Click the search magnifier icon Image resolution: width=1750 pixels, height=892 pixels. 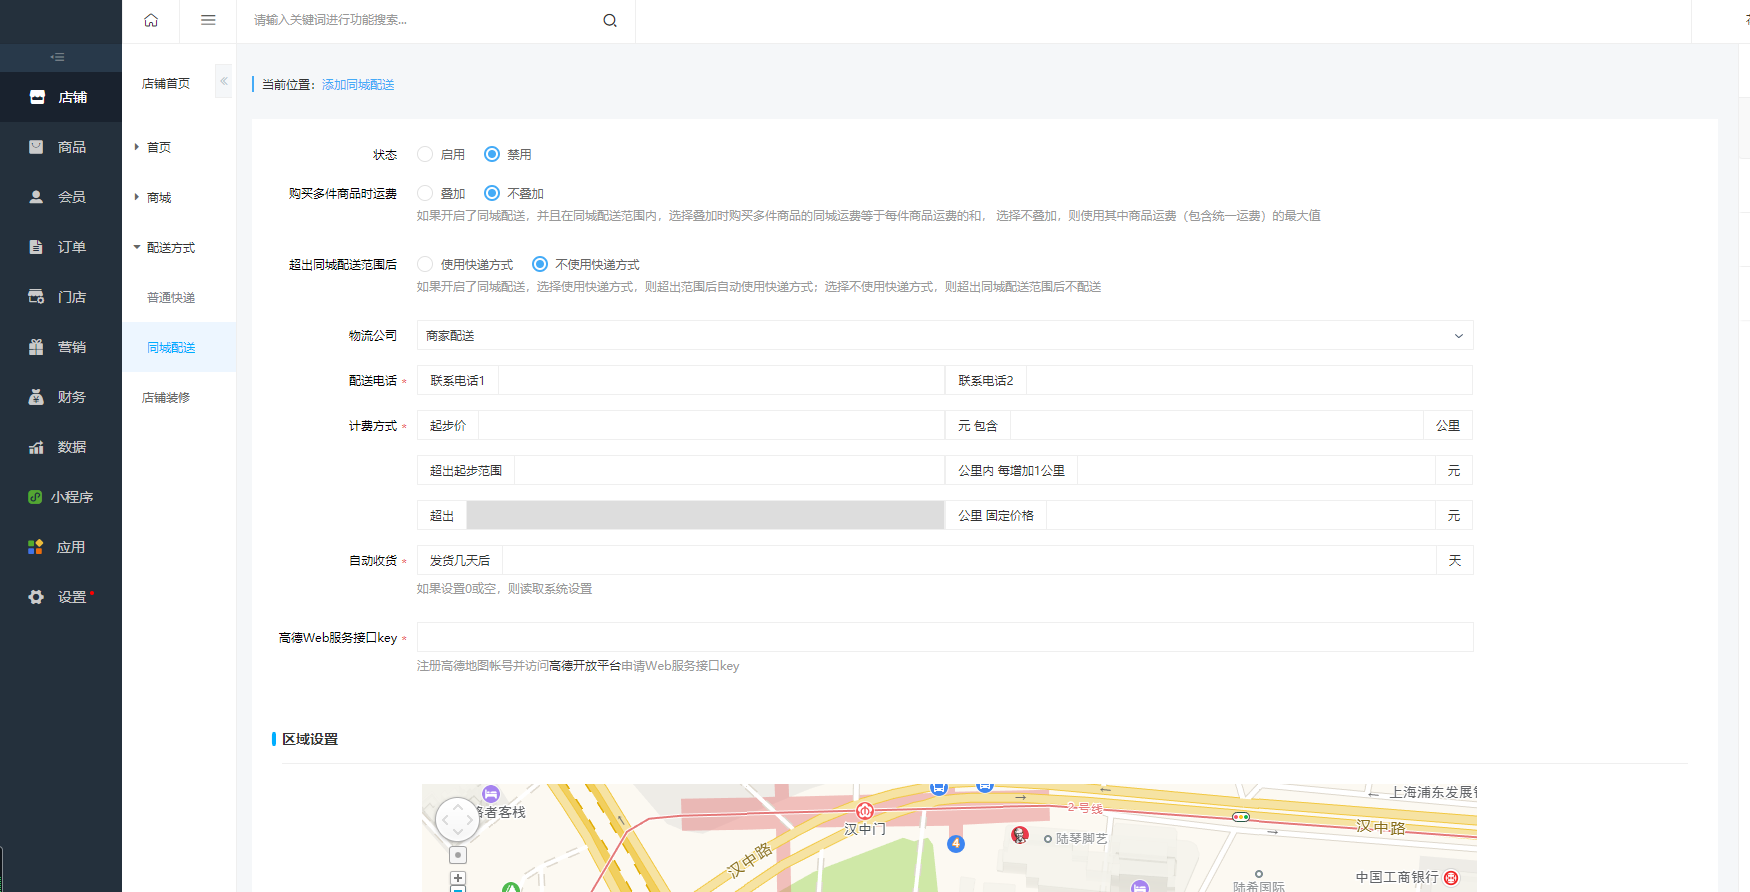(609, 21)
